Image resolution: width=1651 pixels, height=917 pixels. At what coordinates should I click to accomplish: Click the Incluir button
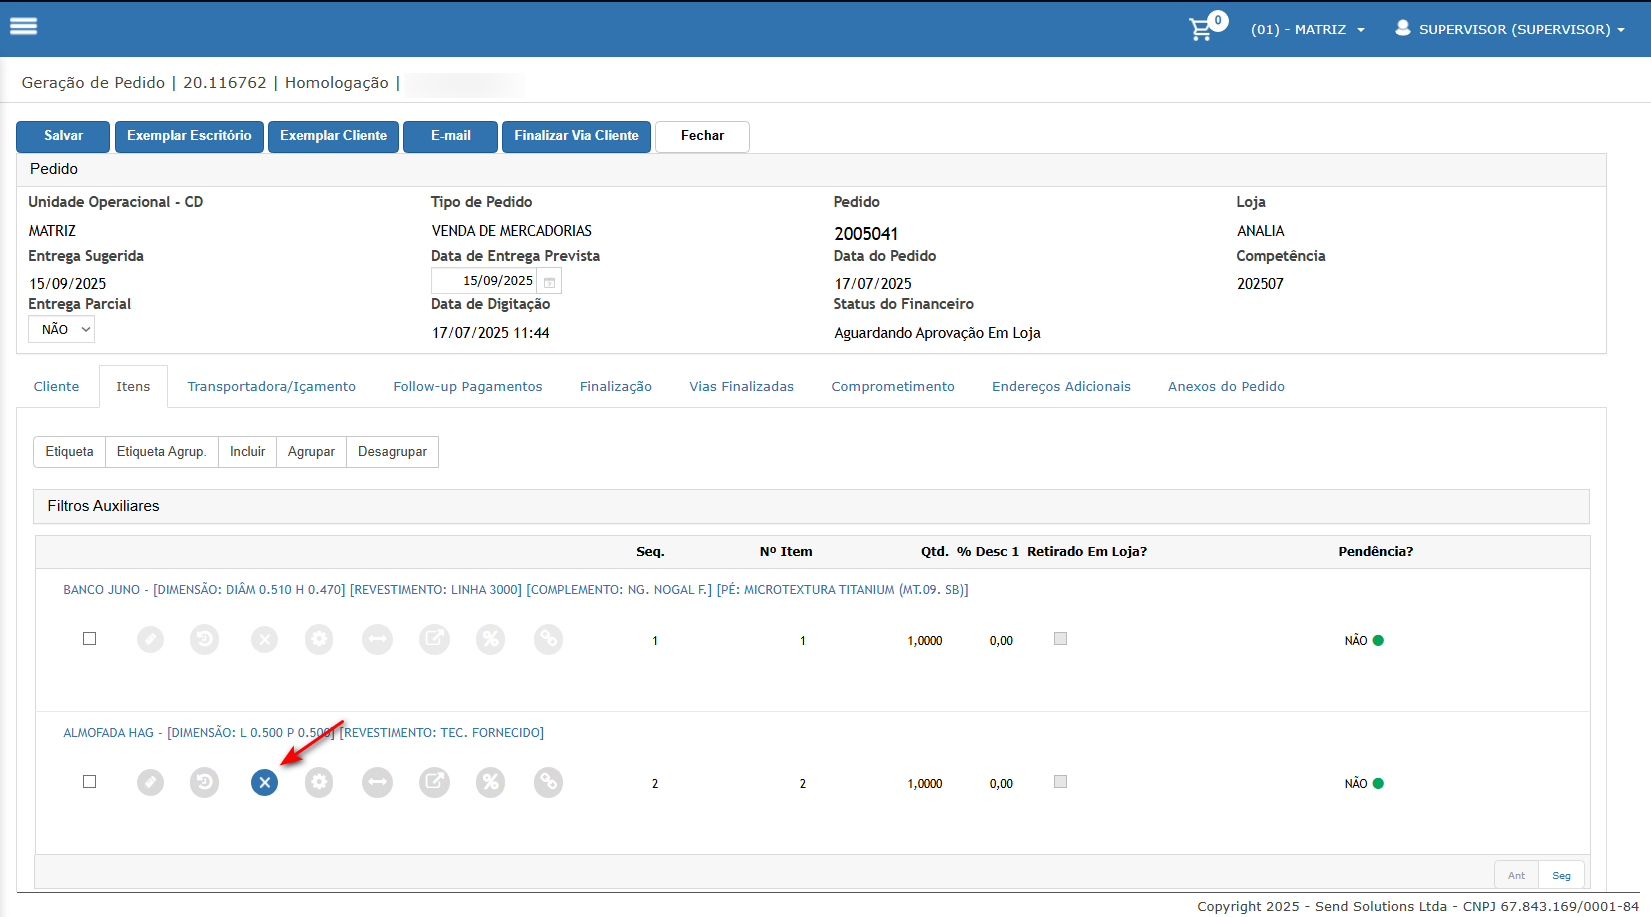coord(247,452)
